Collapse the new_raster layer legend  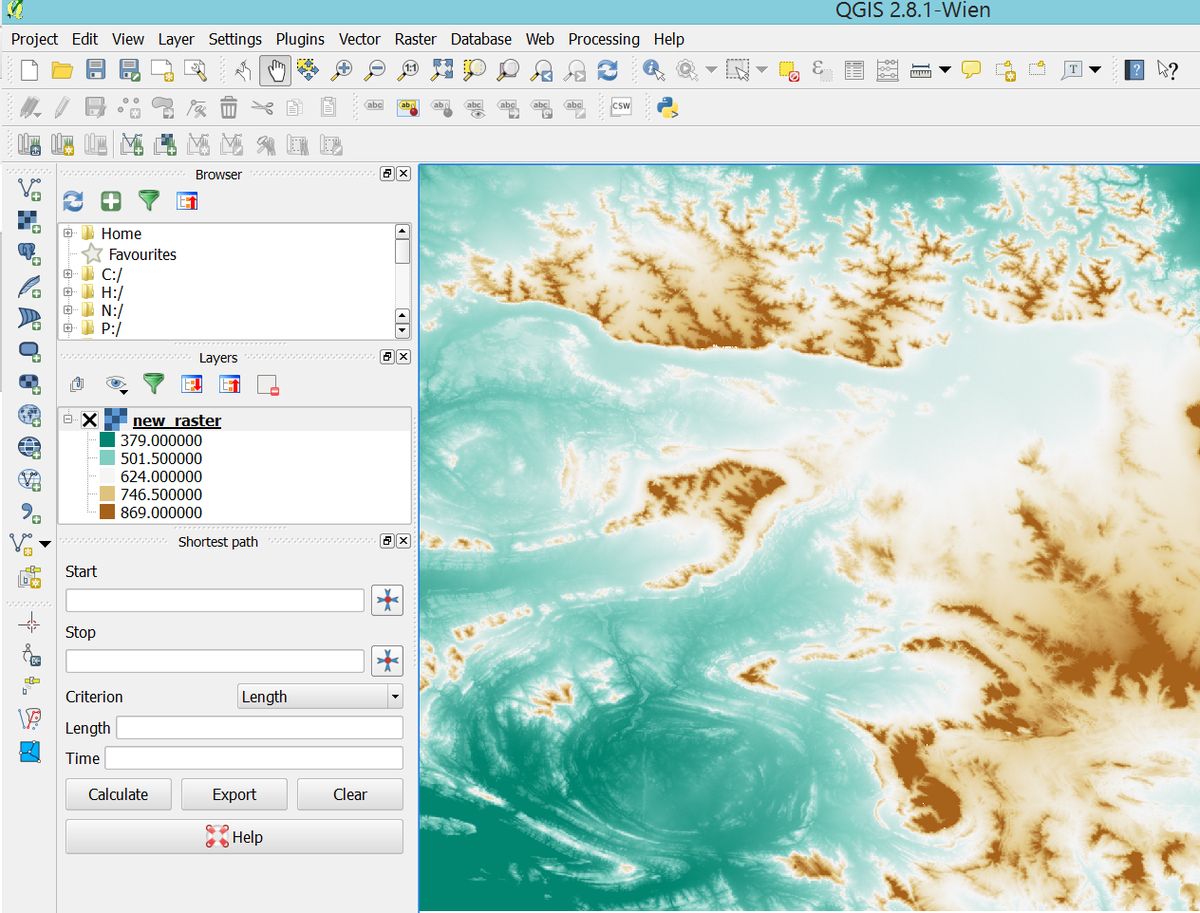tap(68, 421)
